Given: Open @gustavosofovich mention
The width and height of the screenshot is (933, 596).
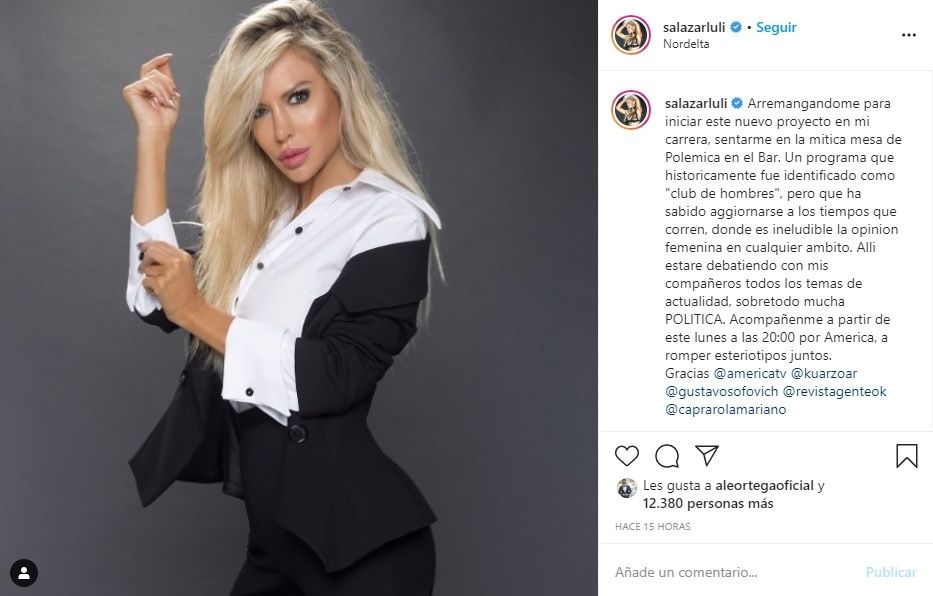Looking at the screenshot, I should 722,391.
